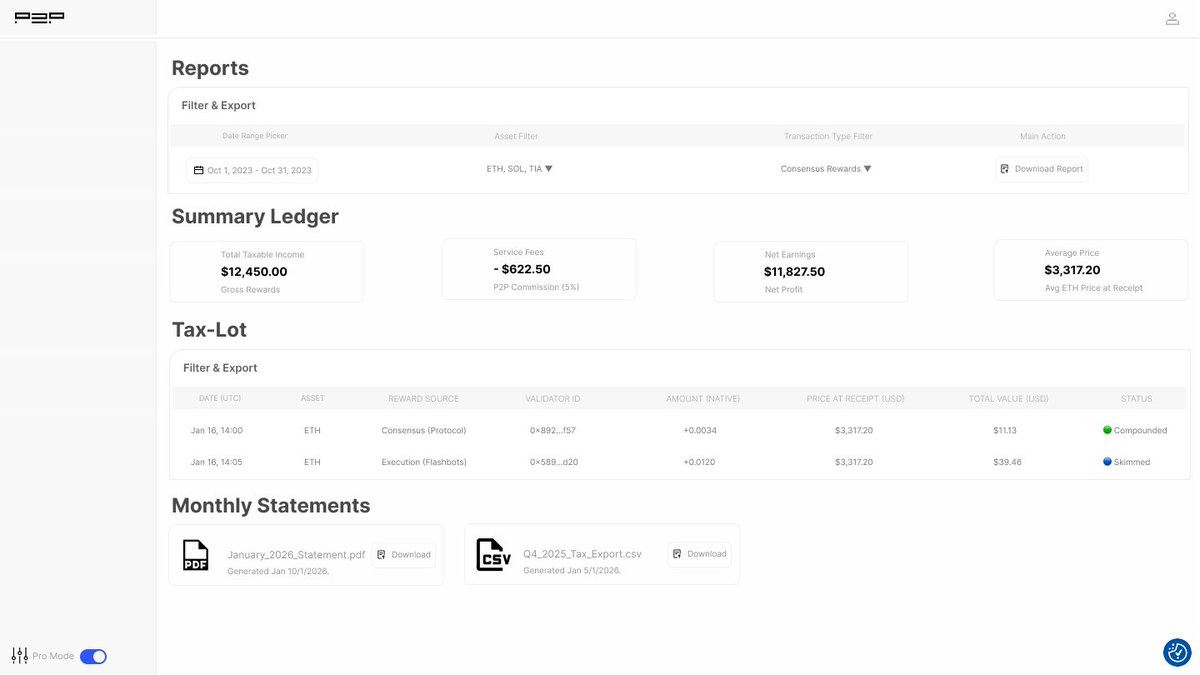1200x675 pixels.
Task: Click the Download Report button
Action: 1041,169
